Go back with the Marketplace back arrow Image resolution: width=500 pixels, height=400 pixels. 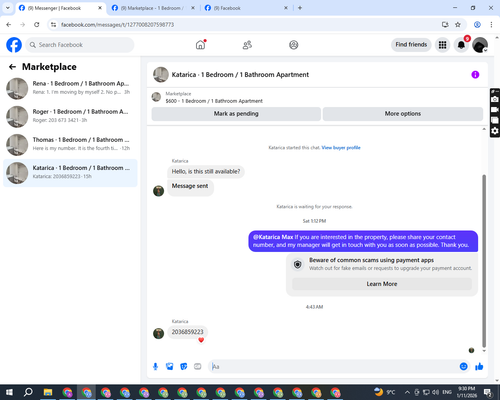point(12,67)
